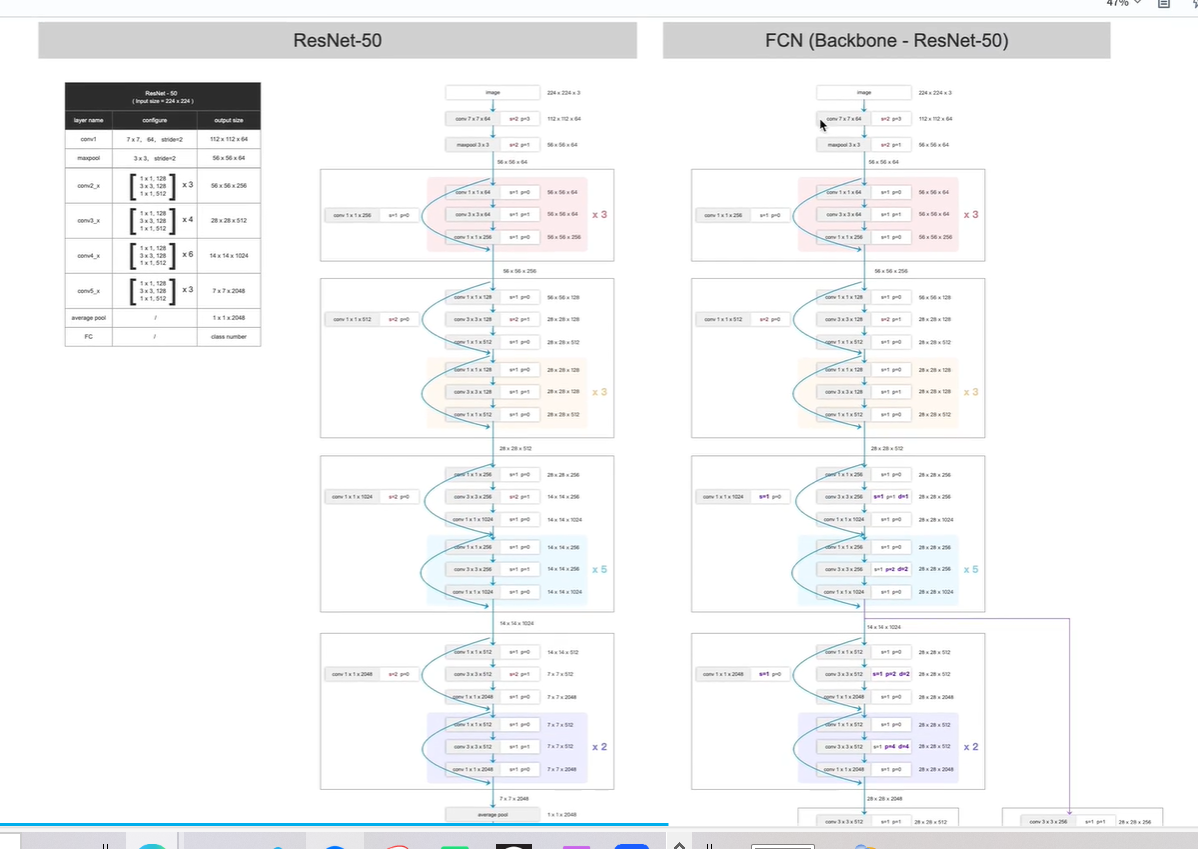Select the "conv3_x" table cell

click(89, 221)
